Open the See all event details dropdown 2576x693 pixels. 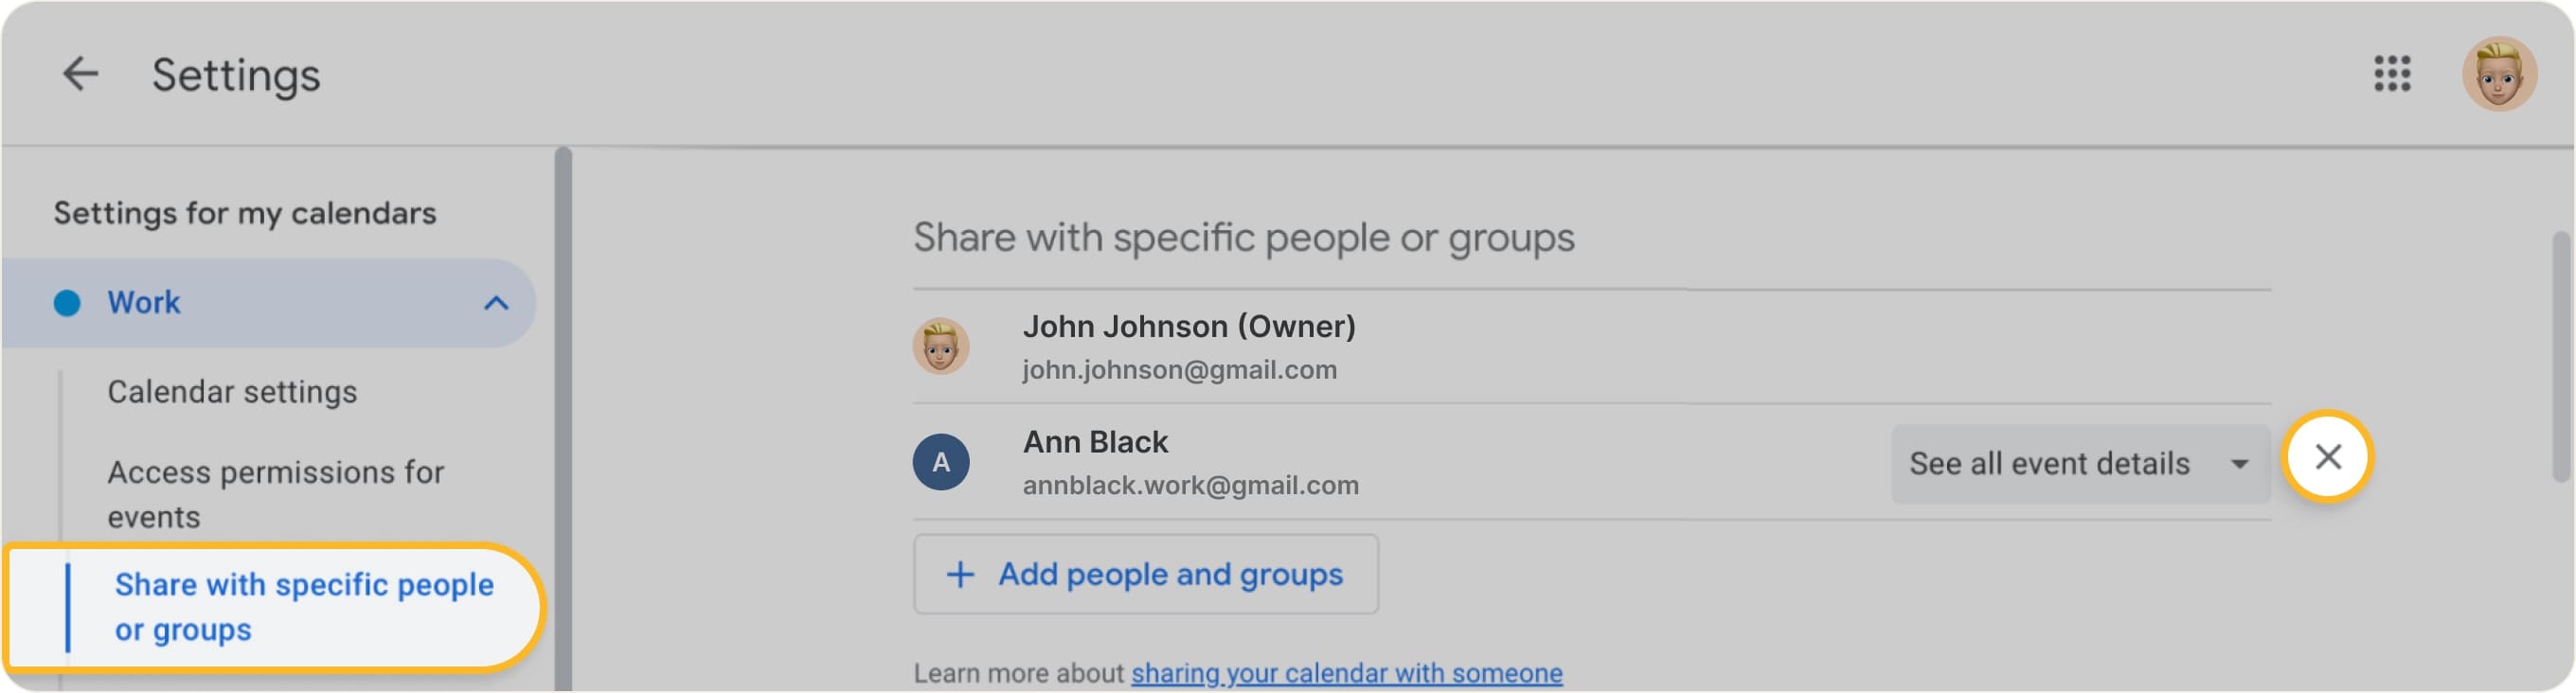tap(2082, 462)
